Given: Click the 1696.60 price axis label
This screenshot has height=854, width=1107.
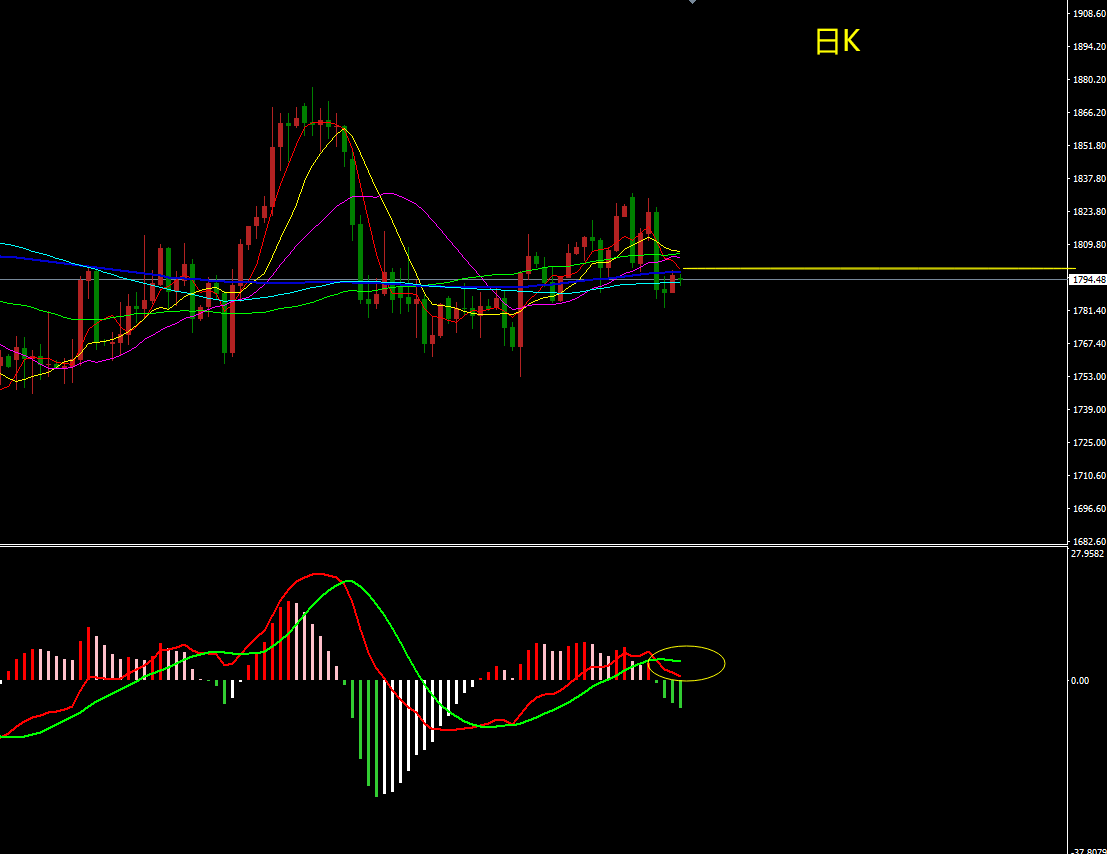Looking at the screenshot, I should point(1087,509).
